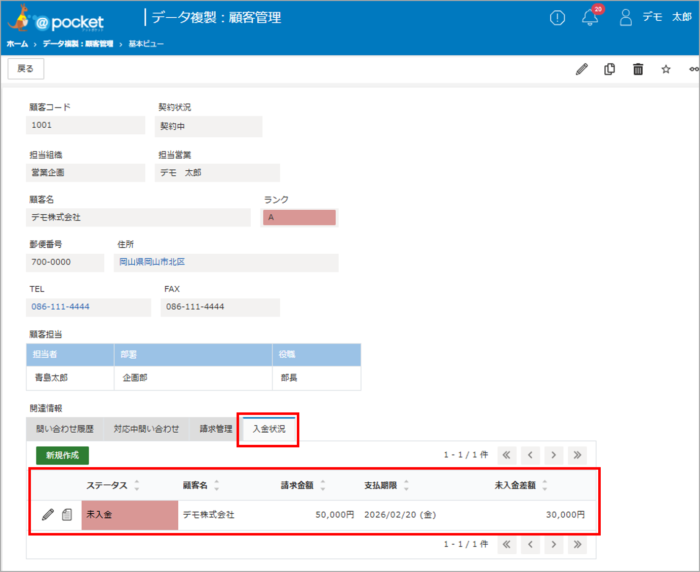The height and width of the screenshot is (572, 700).
Task: Click the 担当組織 field 営業企画
Action: point(86,173)
